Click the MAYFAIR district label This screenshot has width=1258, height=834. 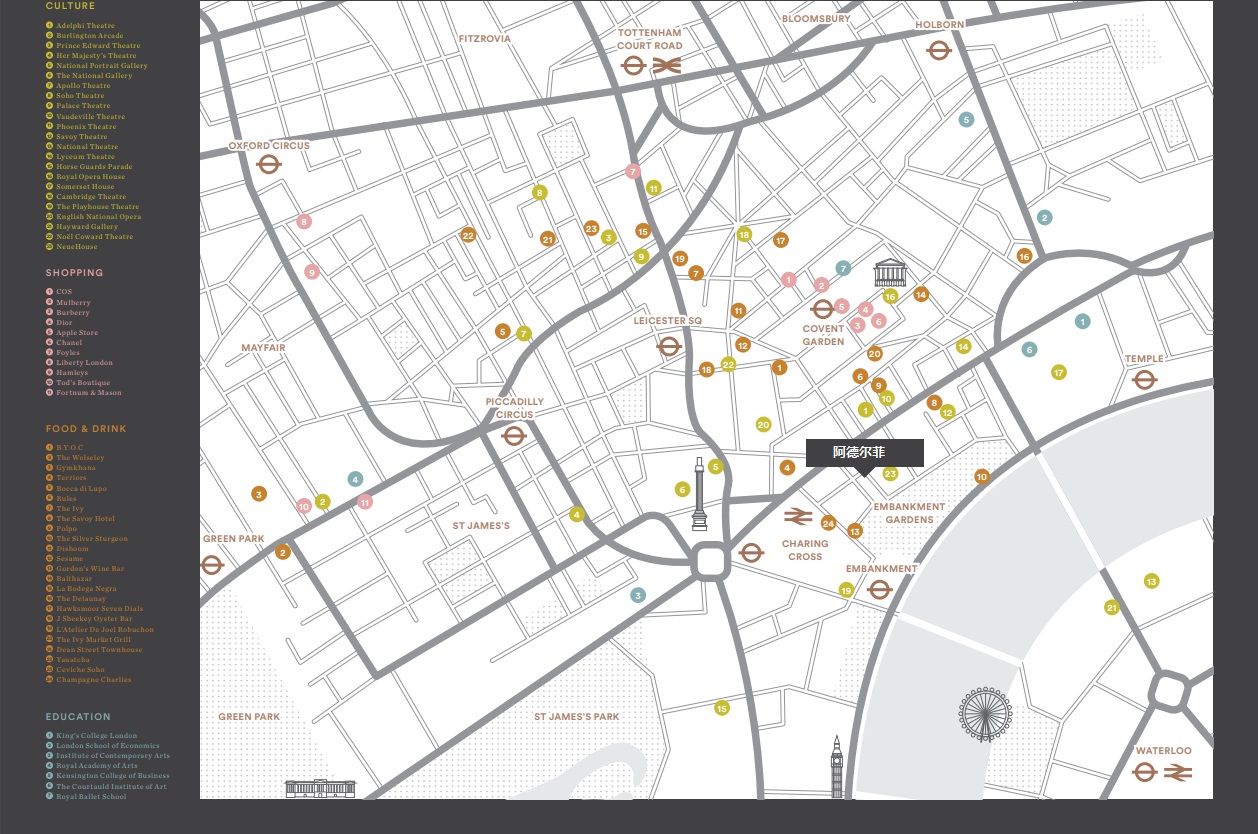coord(263,348)
